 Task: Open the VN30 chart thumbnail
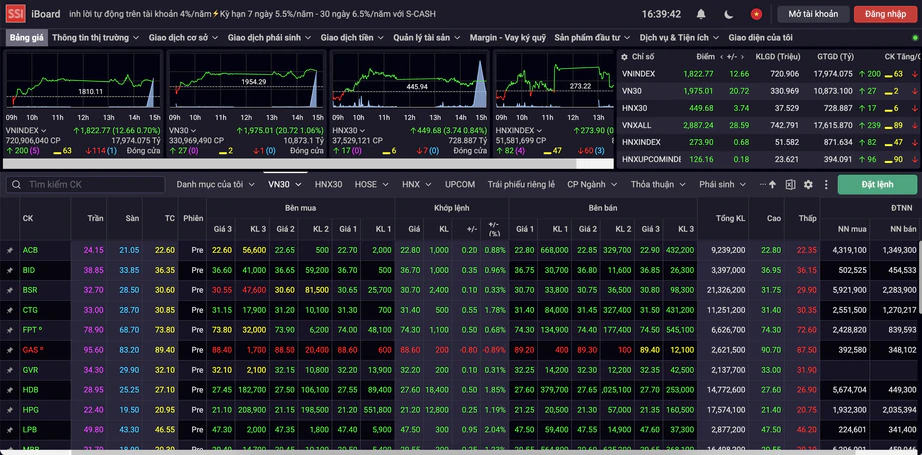coord(245,81)
